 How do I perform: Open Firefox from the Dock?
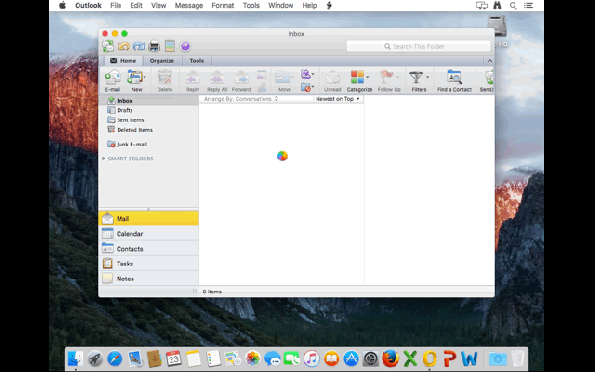(390, 358)
